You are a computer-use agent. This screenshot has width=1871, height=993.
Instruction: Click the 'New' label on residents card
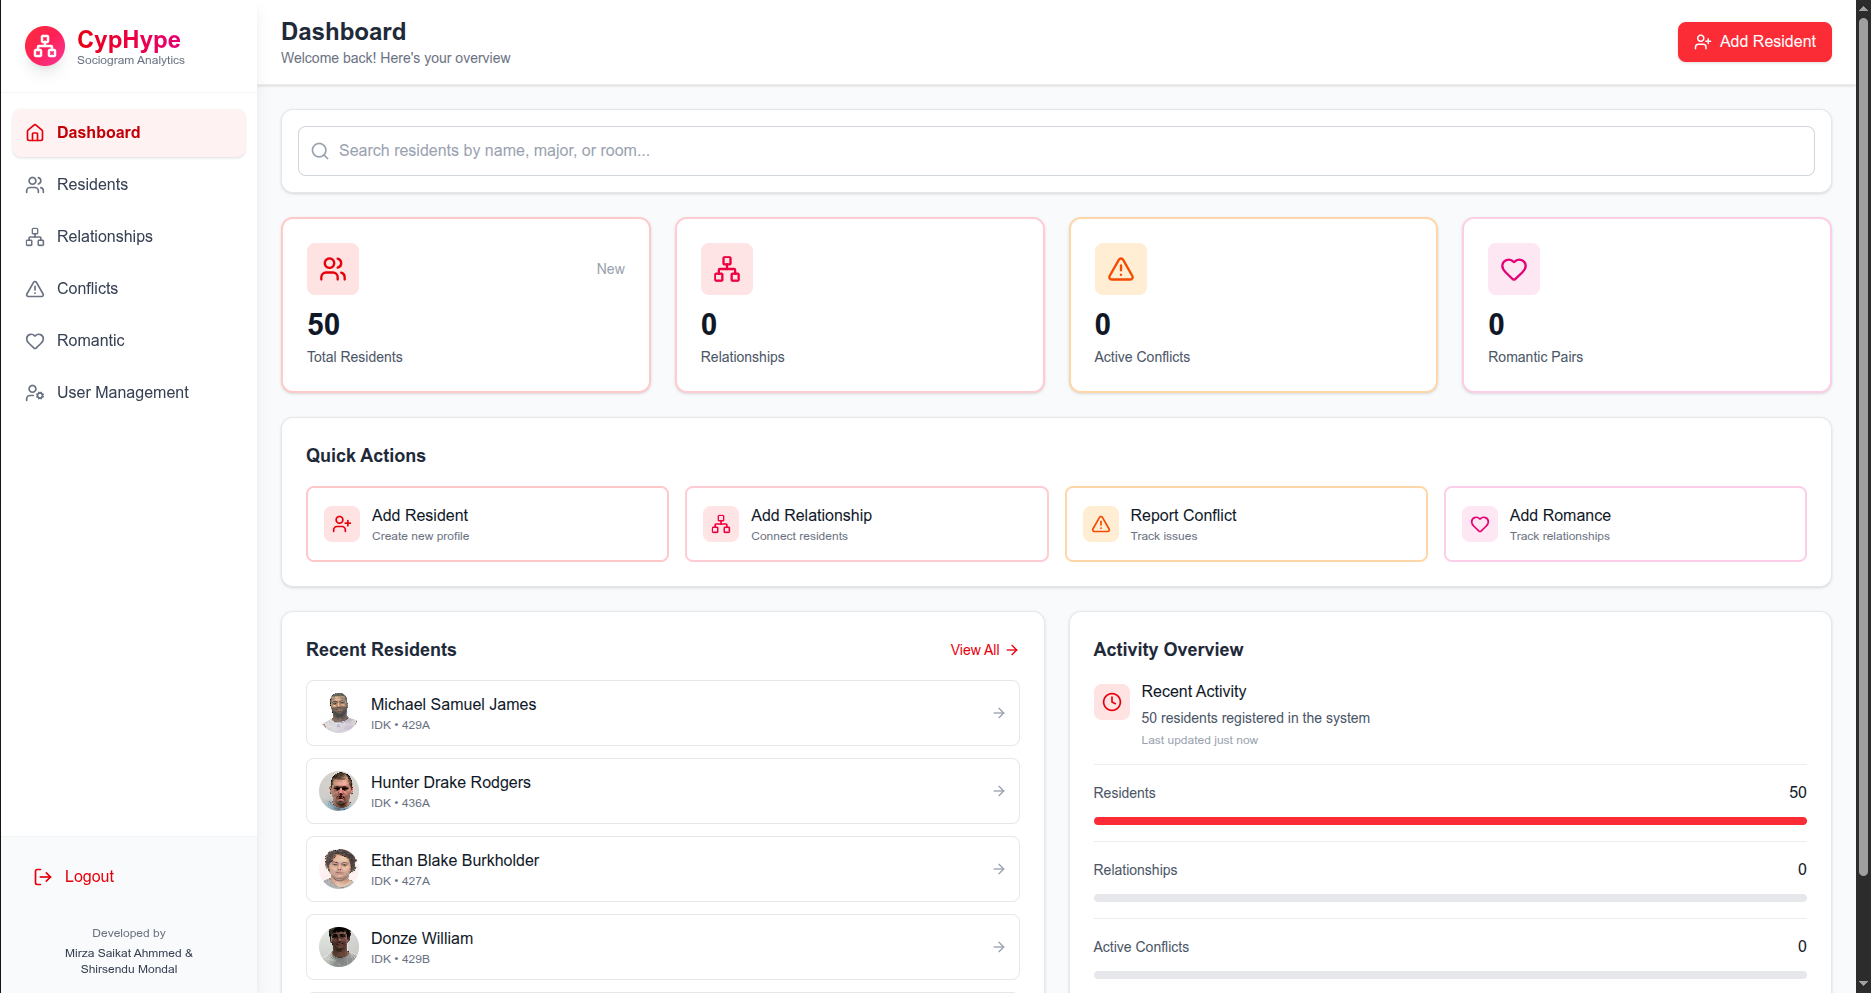click(x=611, y=269)
